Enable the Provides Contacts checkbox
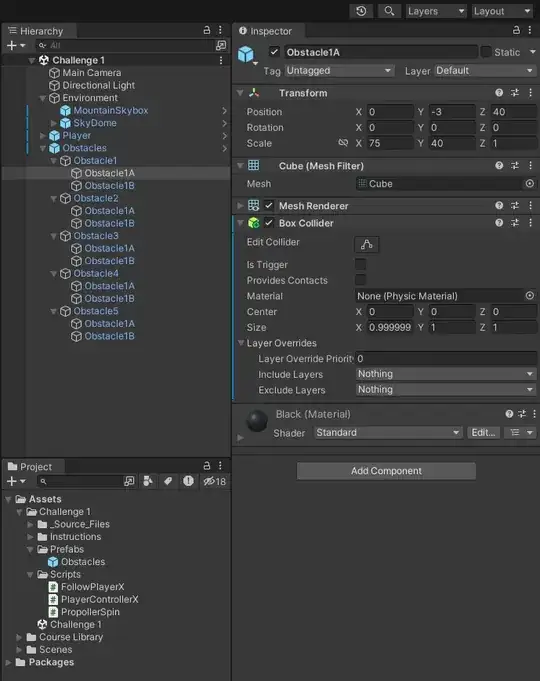The width and height of the screenshot is (540, 681). click(360, 280)
